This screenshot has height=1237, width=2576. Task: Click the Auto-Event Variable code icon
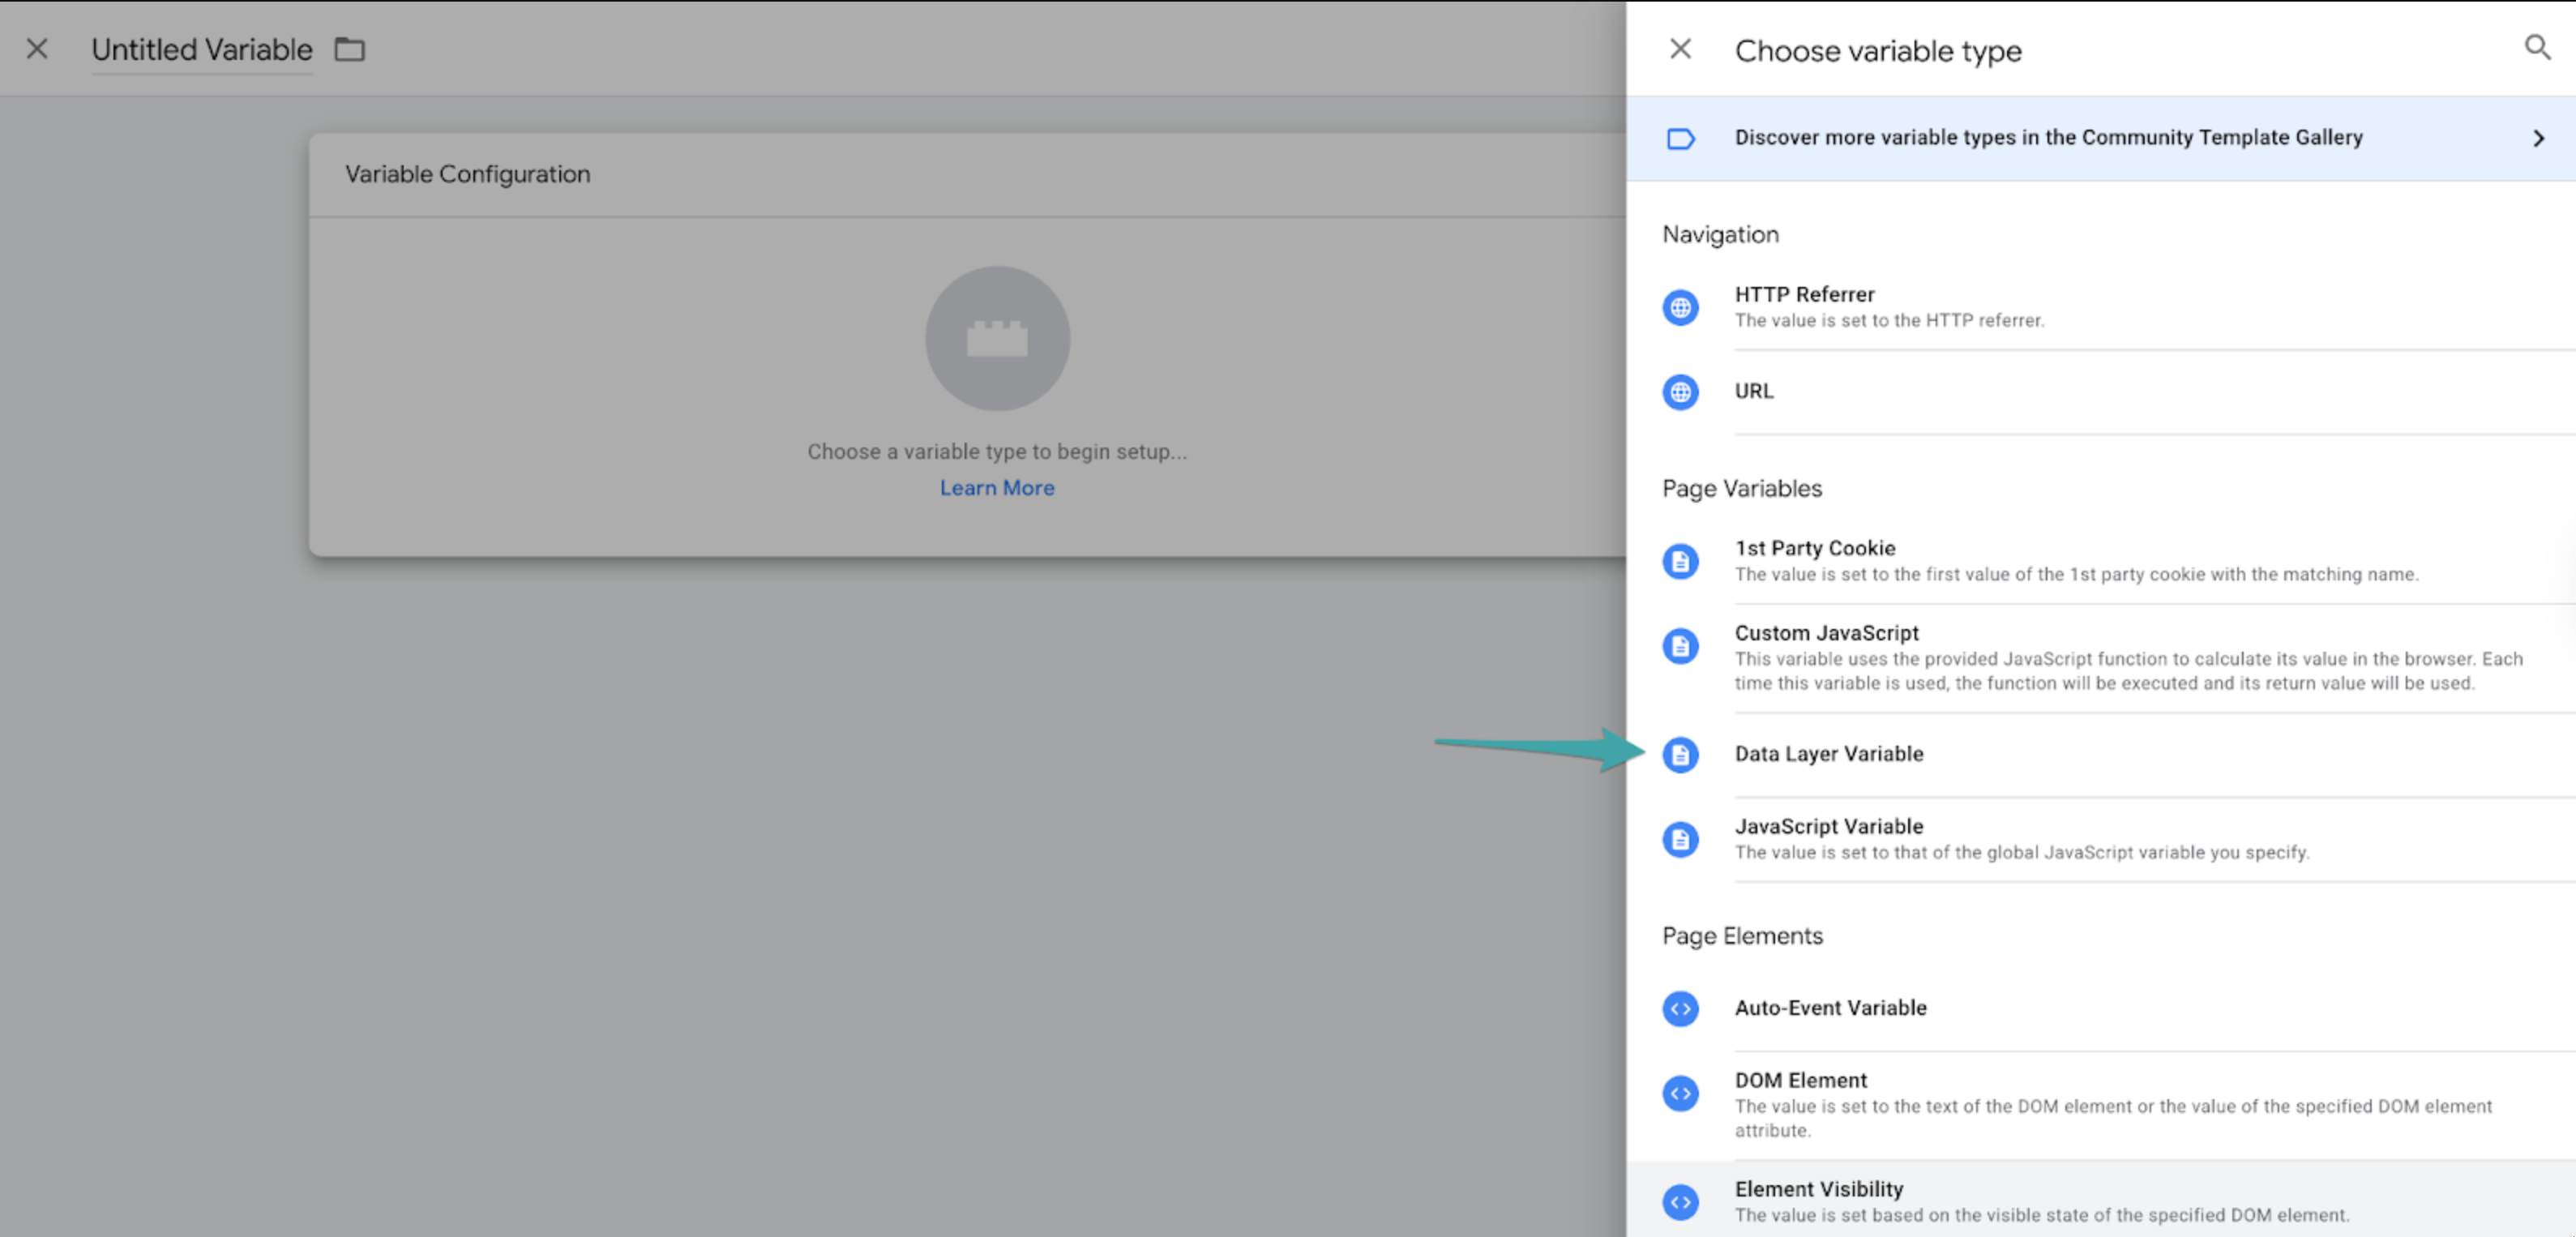click(1680, 1008)
